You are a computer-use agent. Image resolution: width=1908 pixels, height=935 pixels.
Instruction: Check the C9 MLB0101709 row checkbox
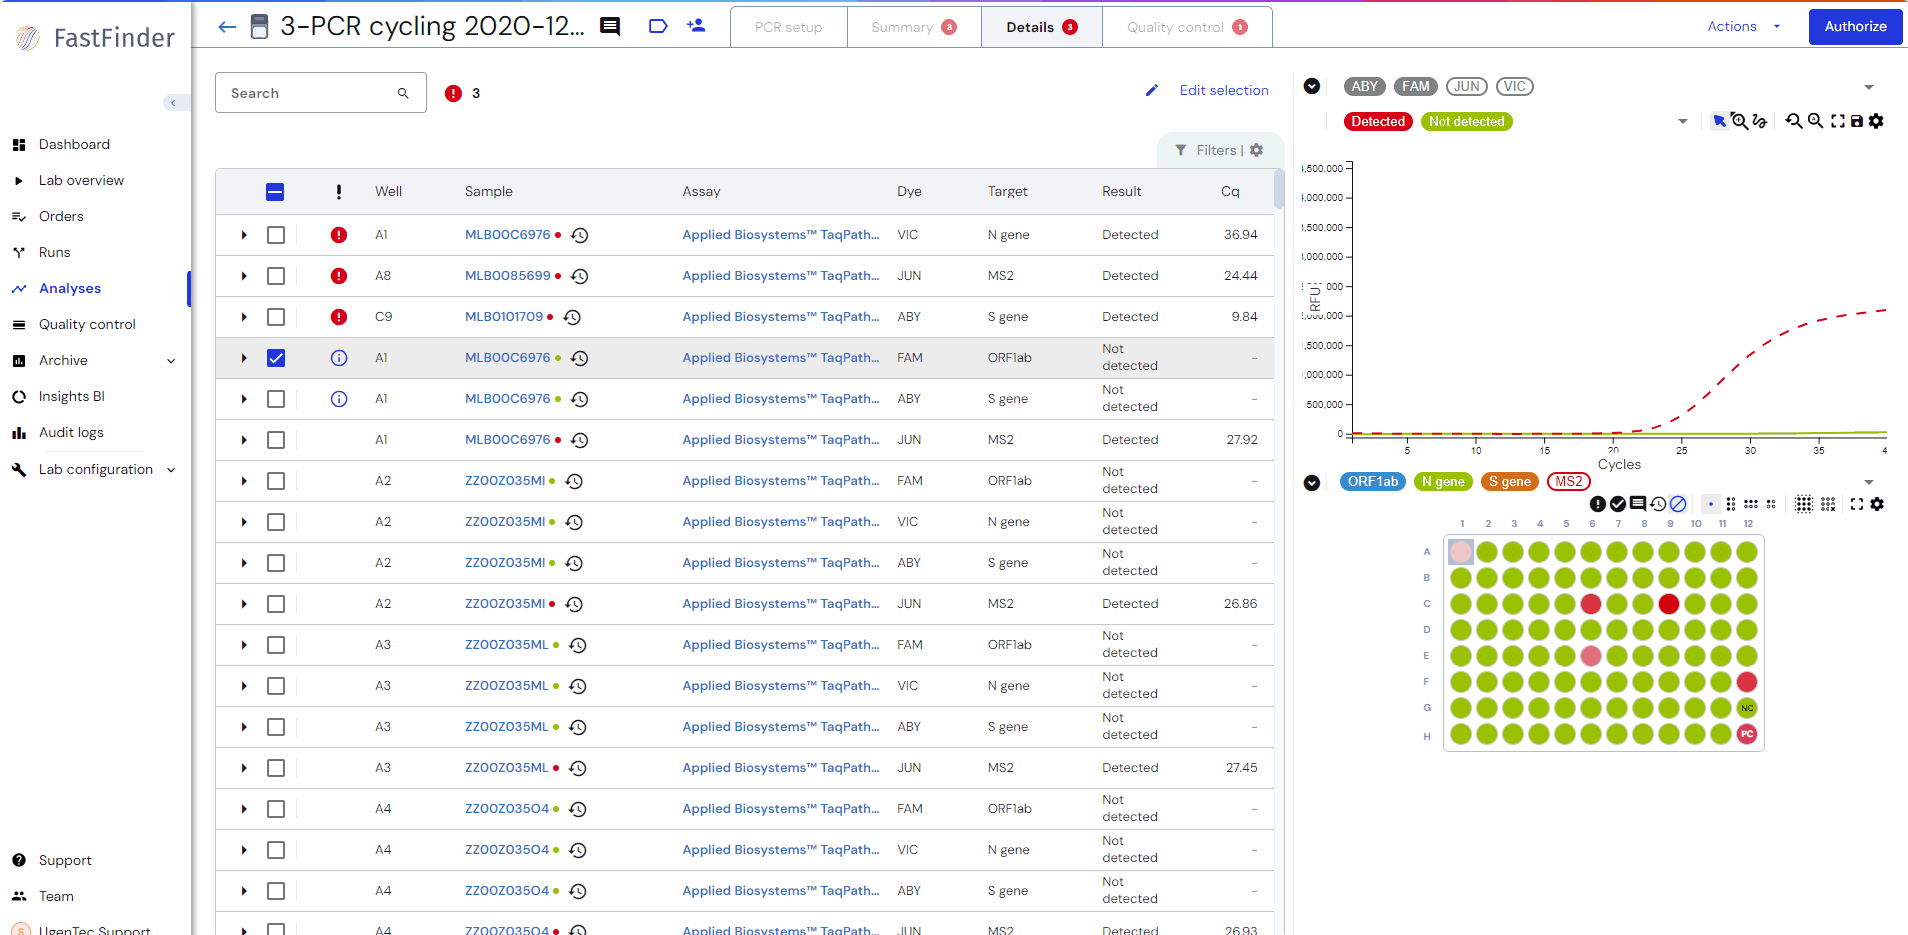coord(276,317)
